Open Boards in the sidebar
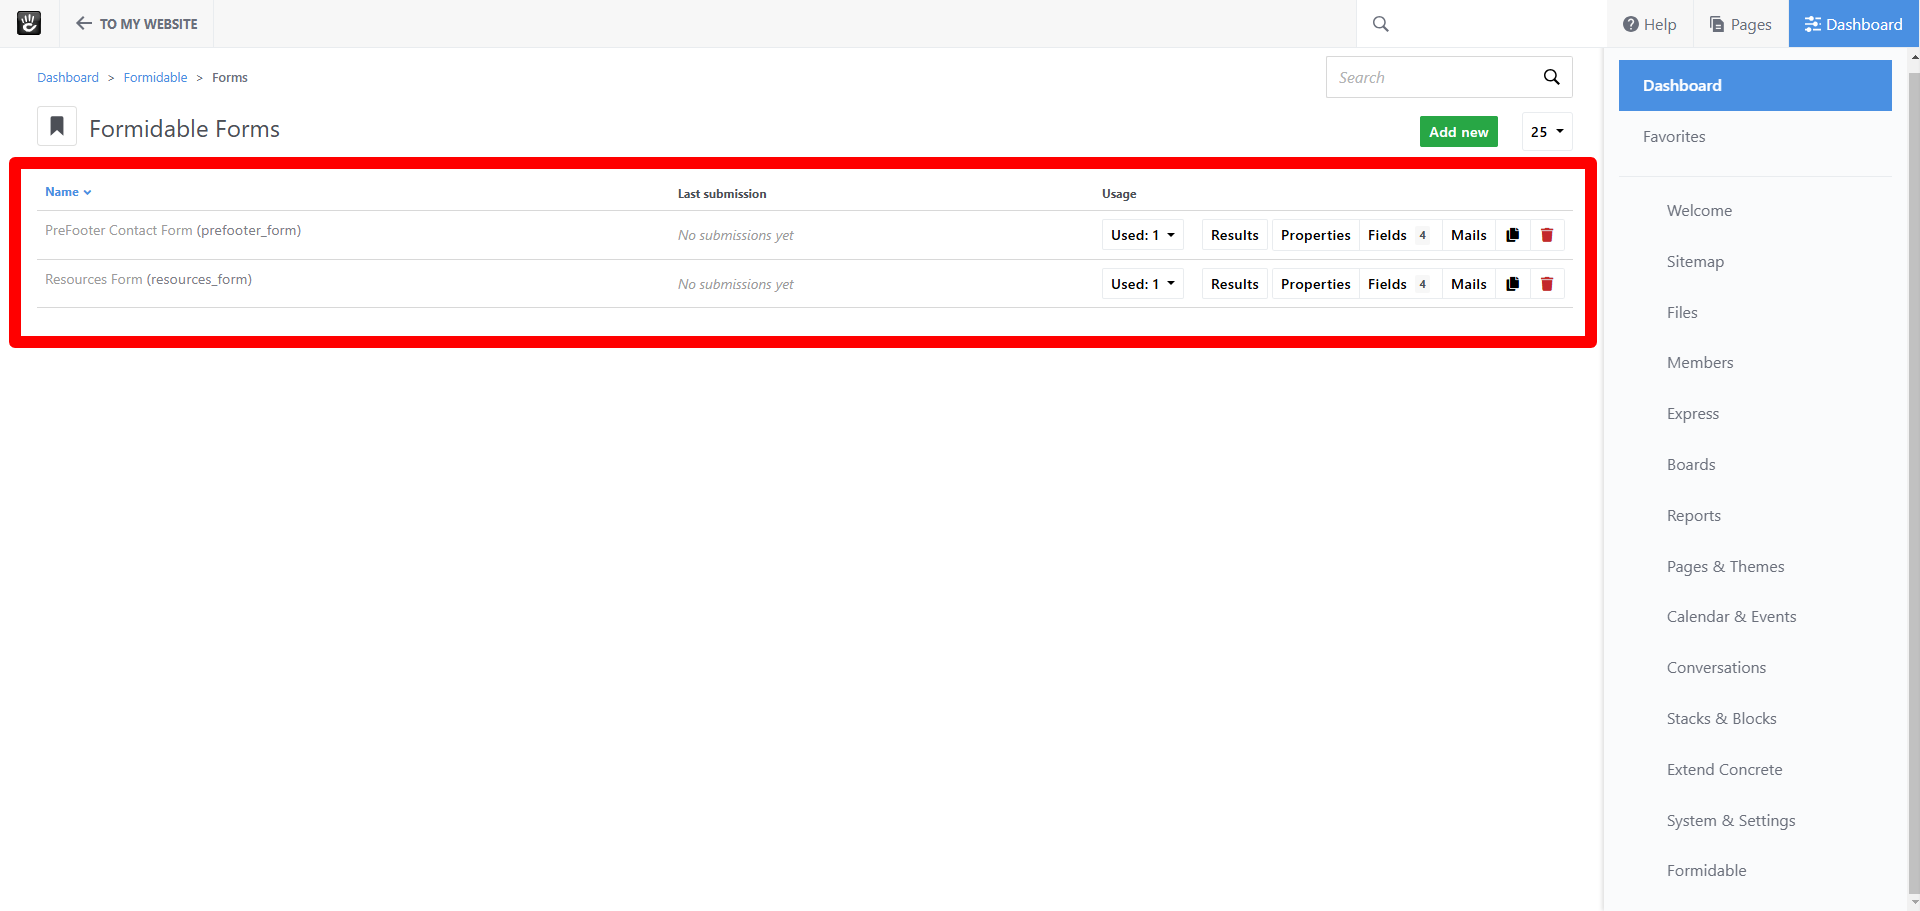The width and height of the screenshot is (1920, 911). [1691, 464]
